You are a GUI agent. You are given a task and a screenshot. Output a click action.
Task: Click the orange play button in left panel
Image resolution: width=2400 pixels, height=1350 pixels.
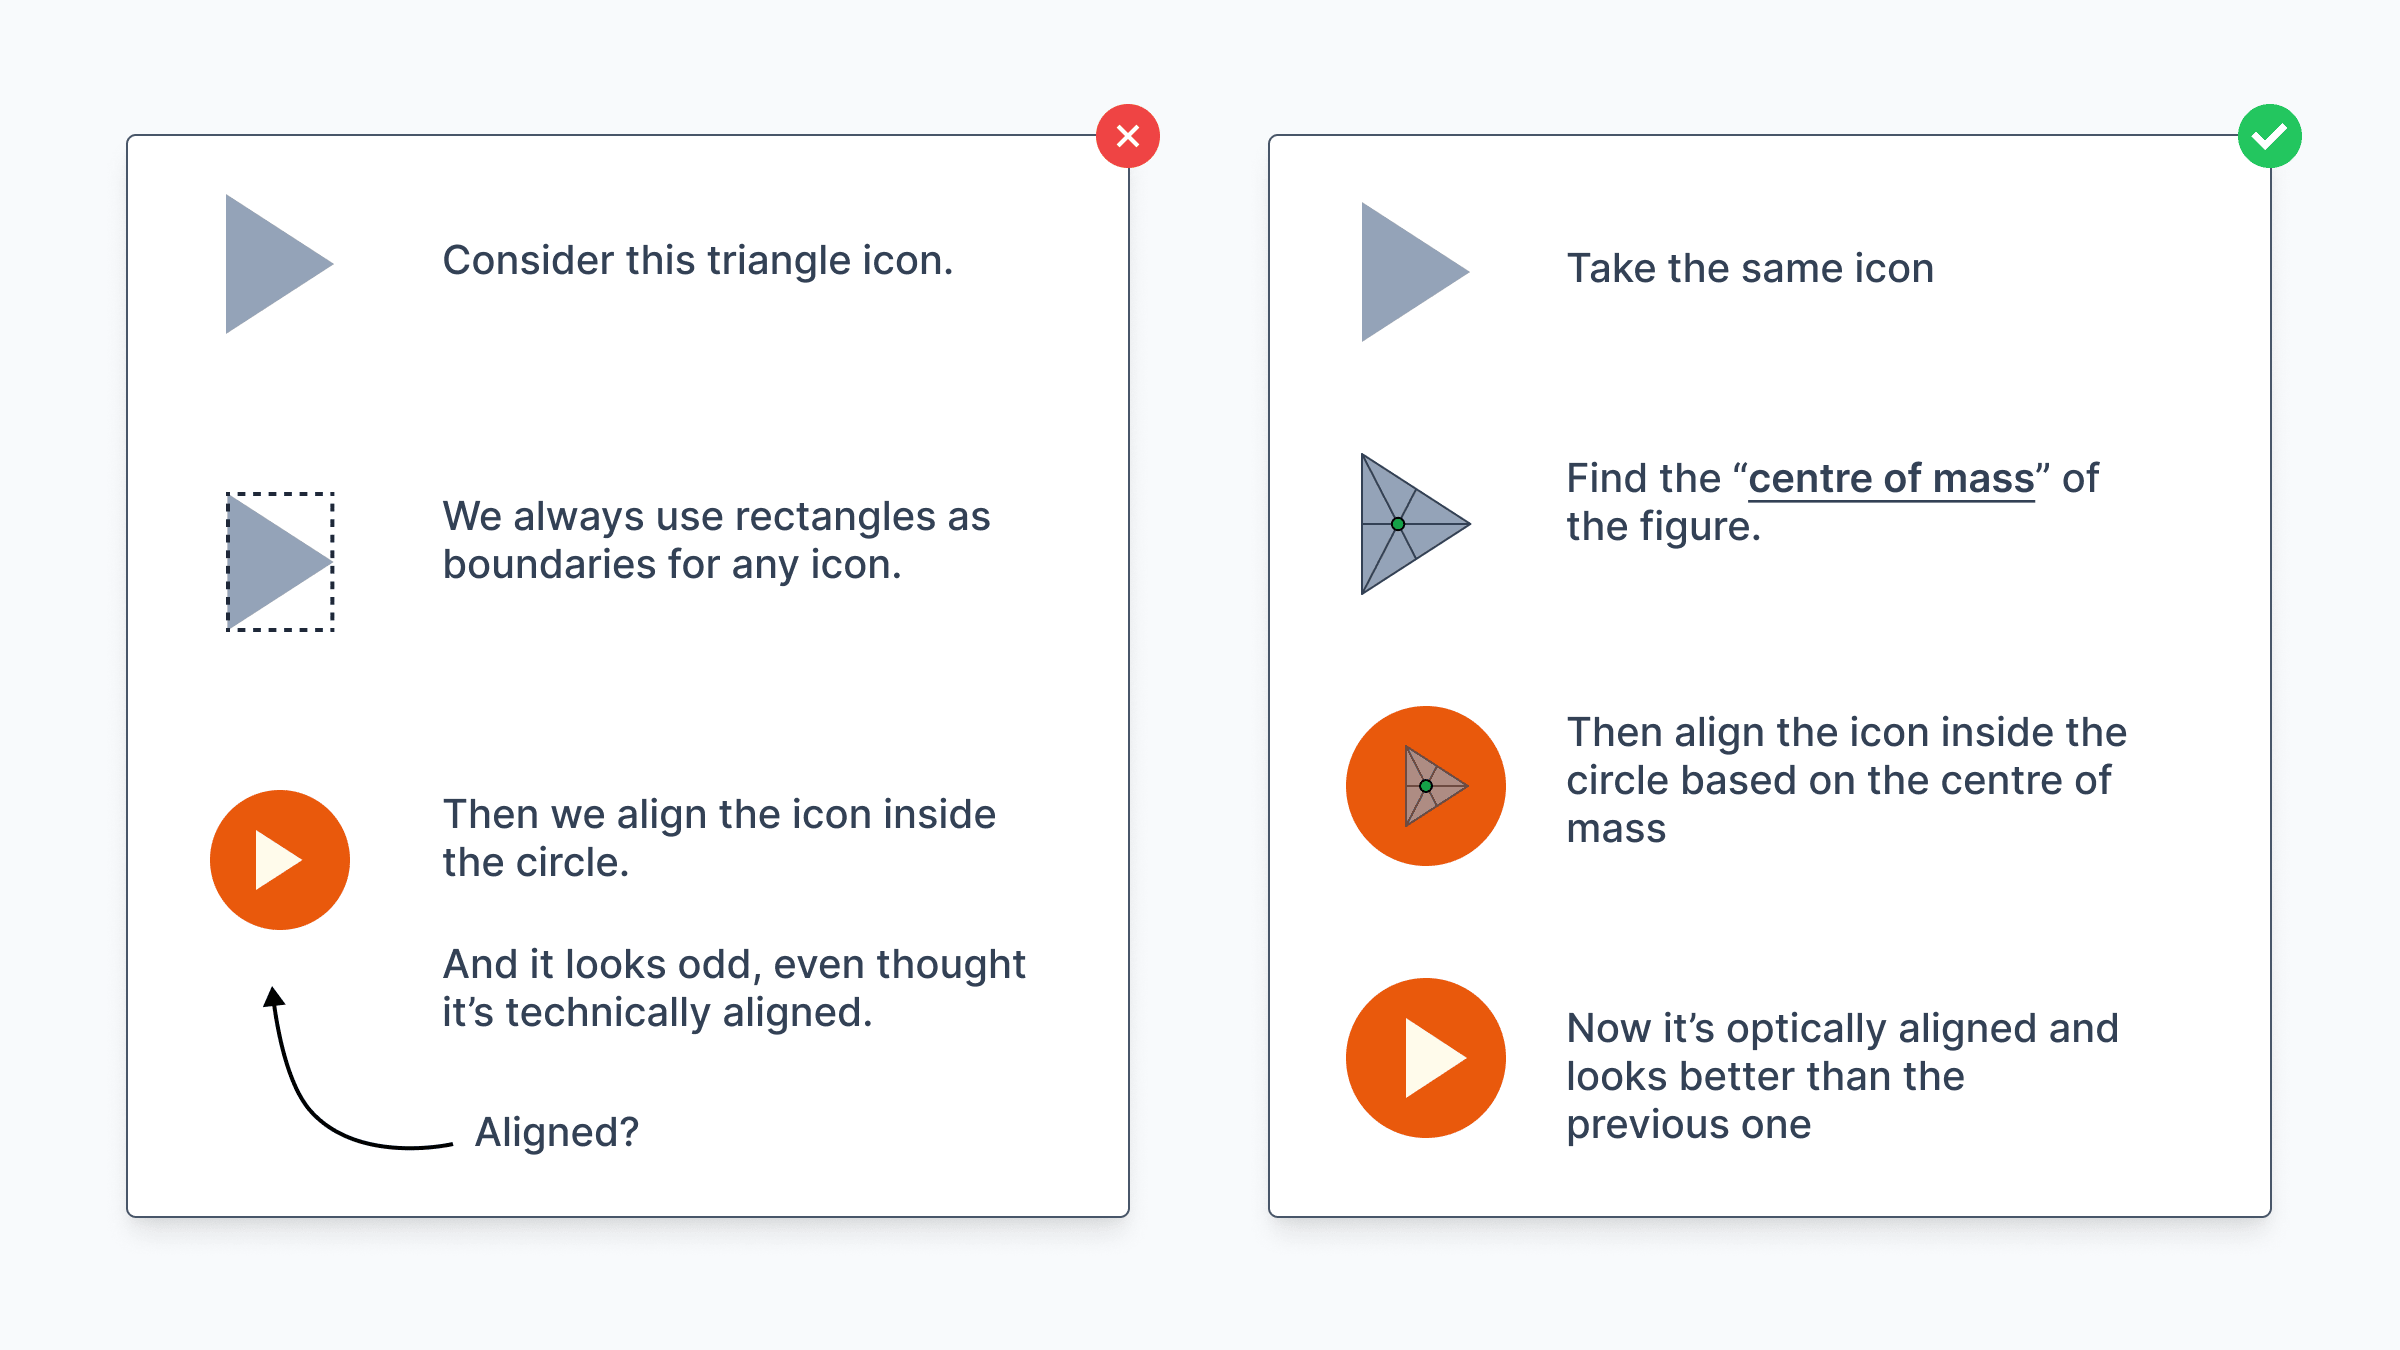coord(280,860)
